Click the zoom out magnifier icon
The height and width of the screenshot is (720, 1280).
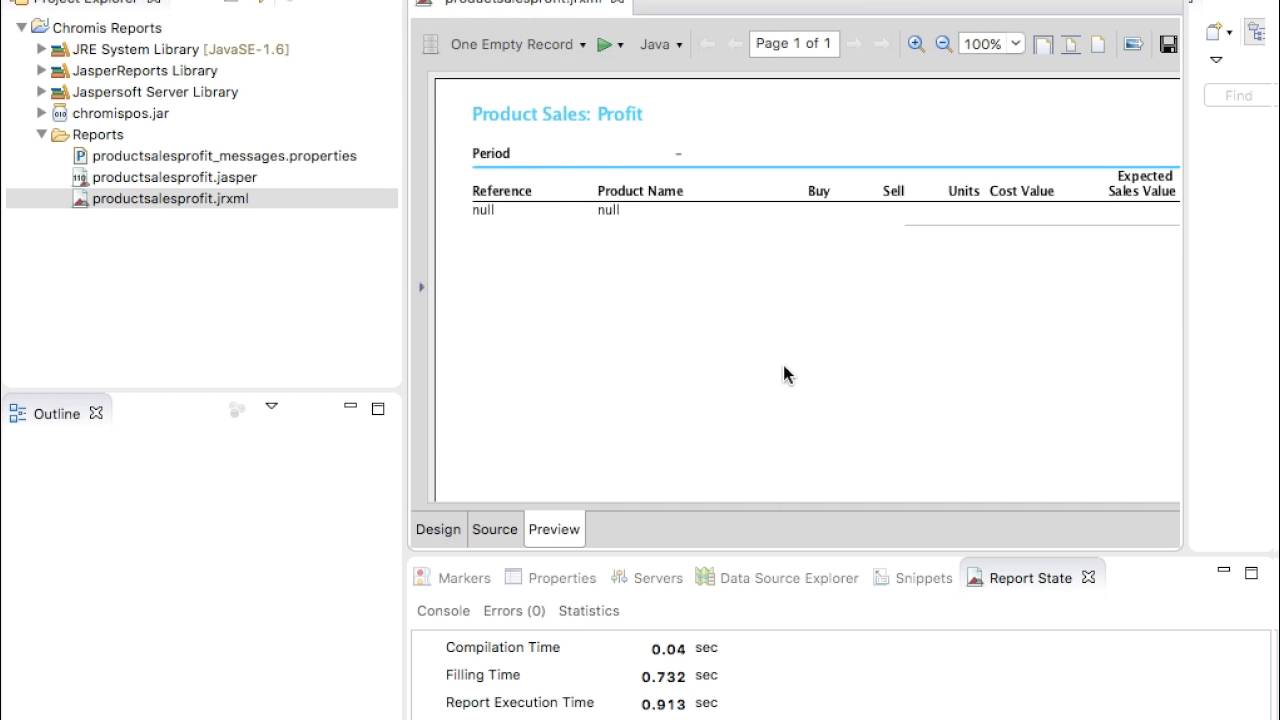coord(943,44)
